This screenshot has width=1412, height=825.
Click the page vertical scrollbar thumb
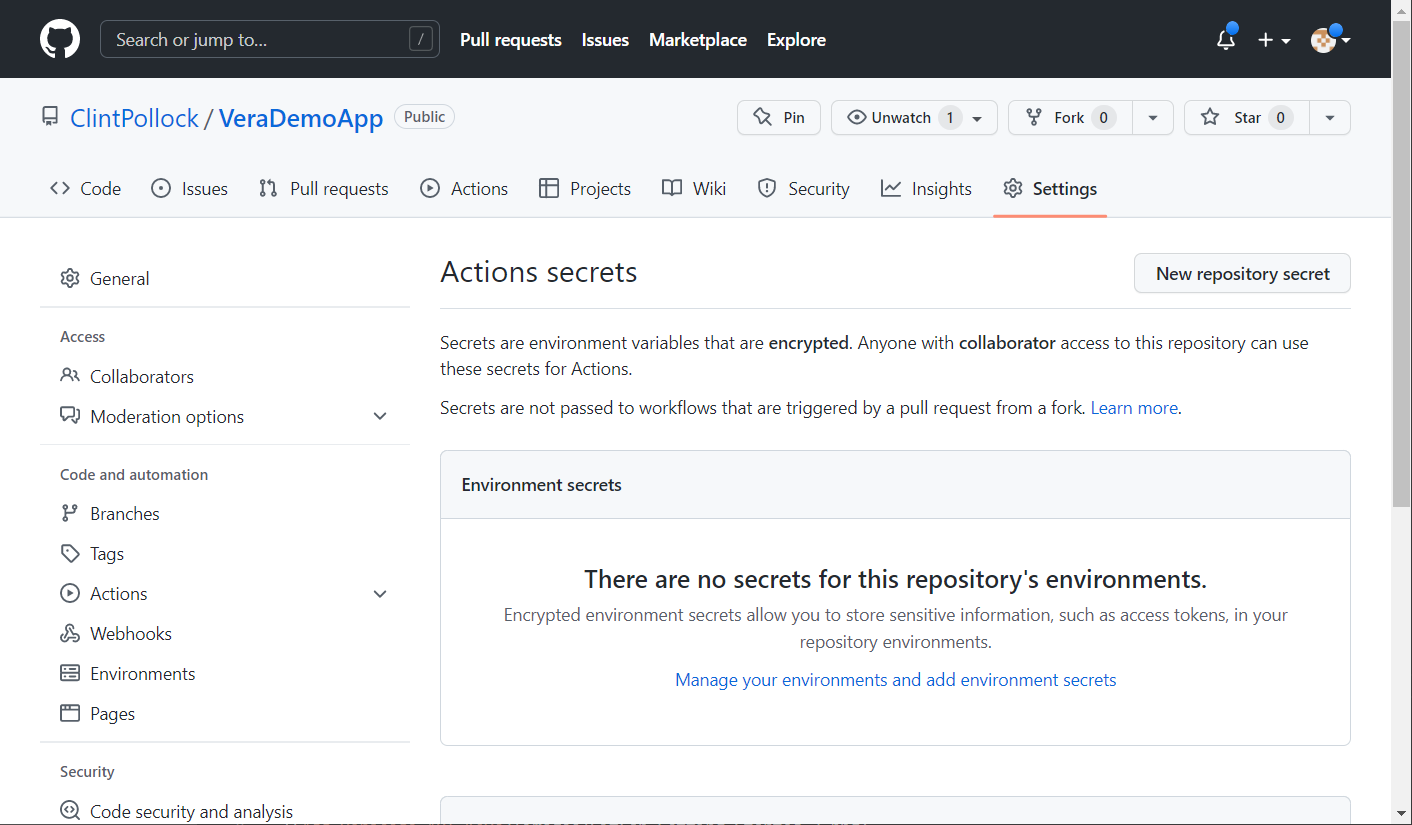tap(1402, 263)
